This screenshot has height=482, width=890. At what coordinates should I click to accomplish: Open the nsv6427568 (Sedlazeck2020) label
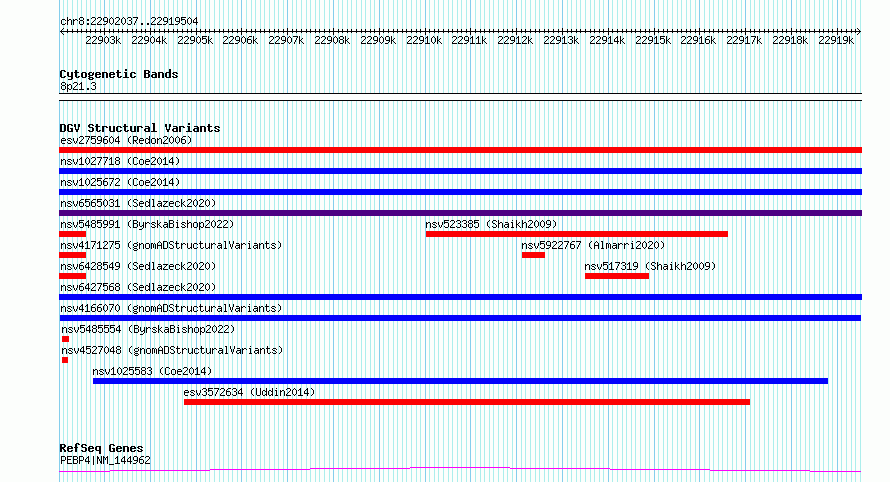click(x=138, y=287)
